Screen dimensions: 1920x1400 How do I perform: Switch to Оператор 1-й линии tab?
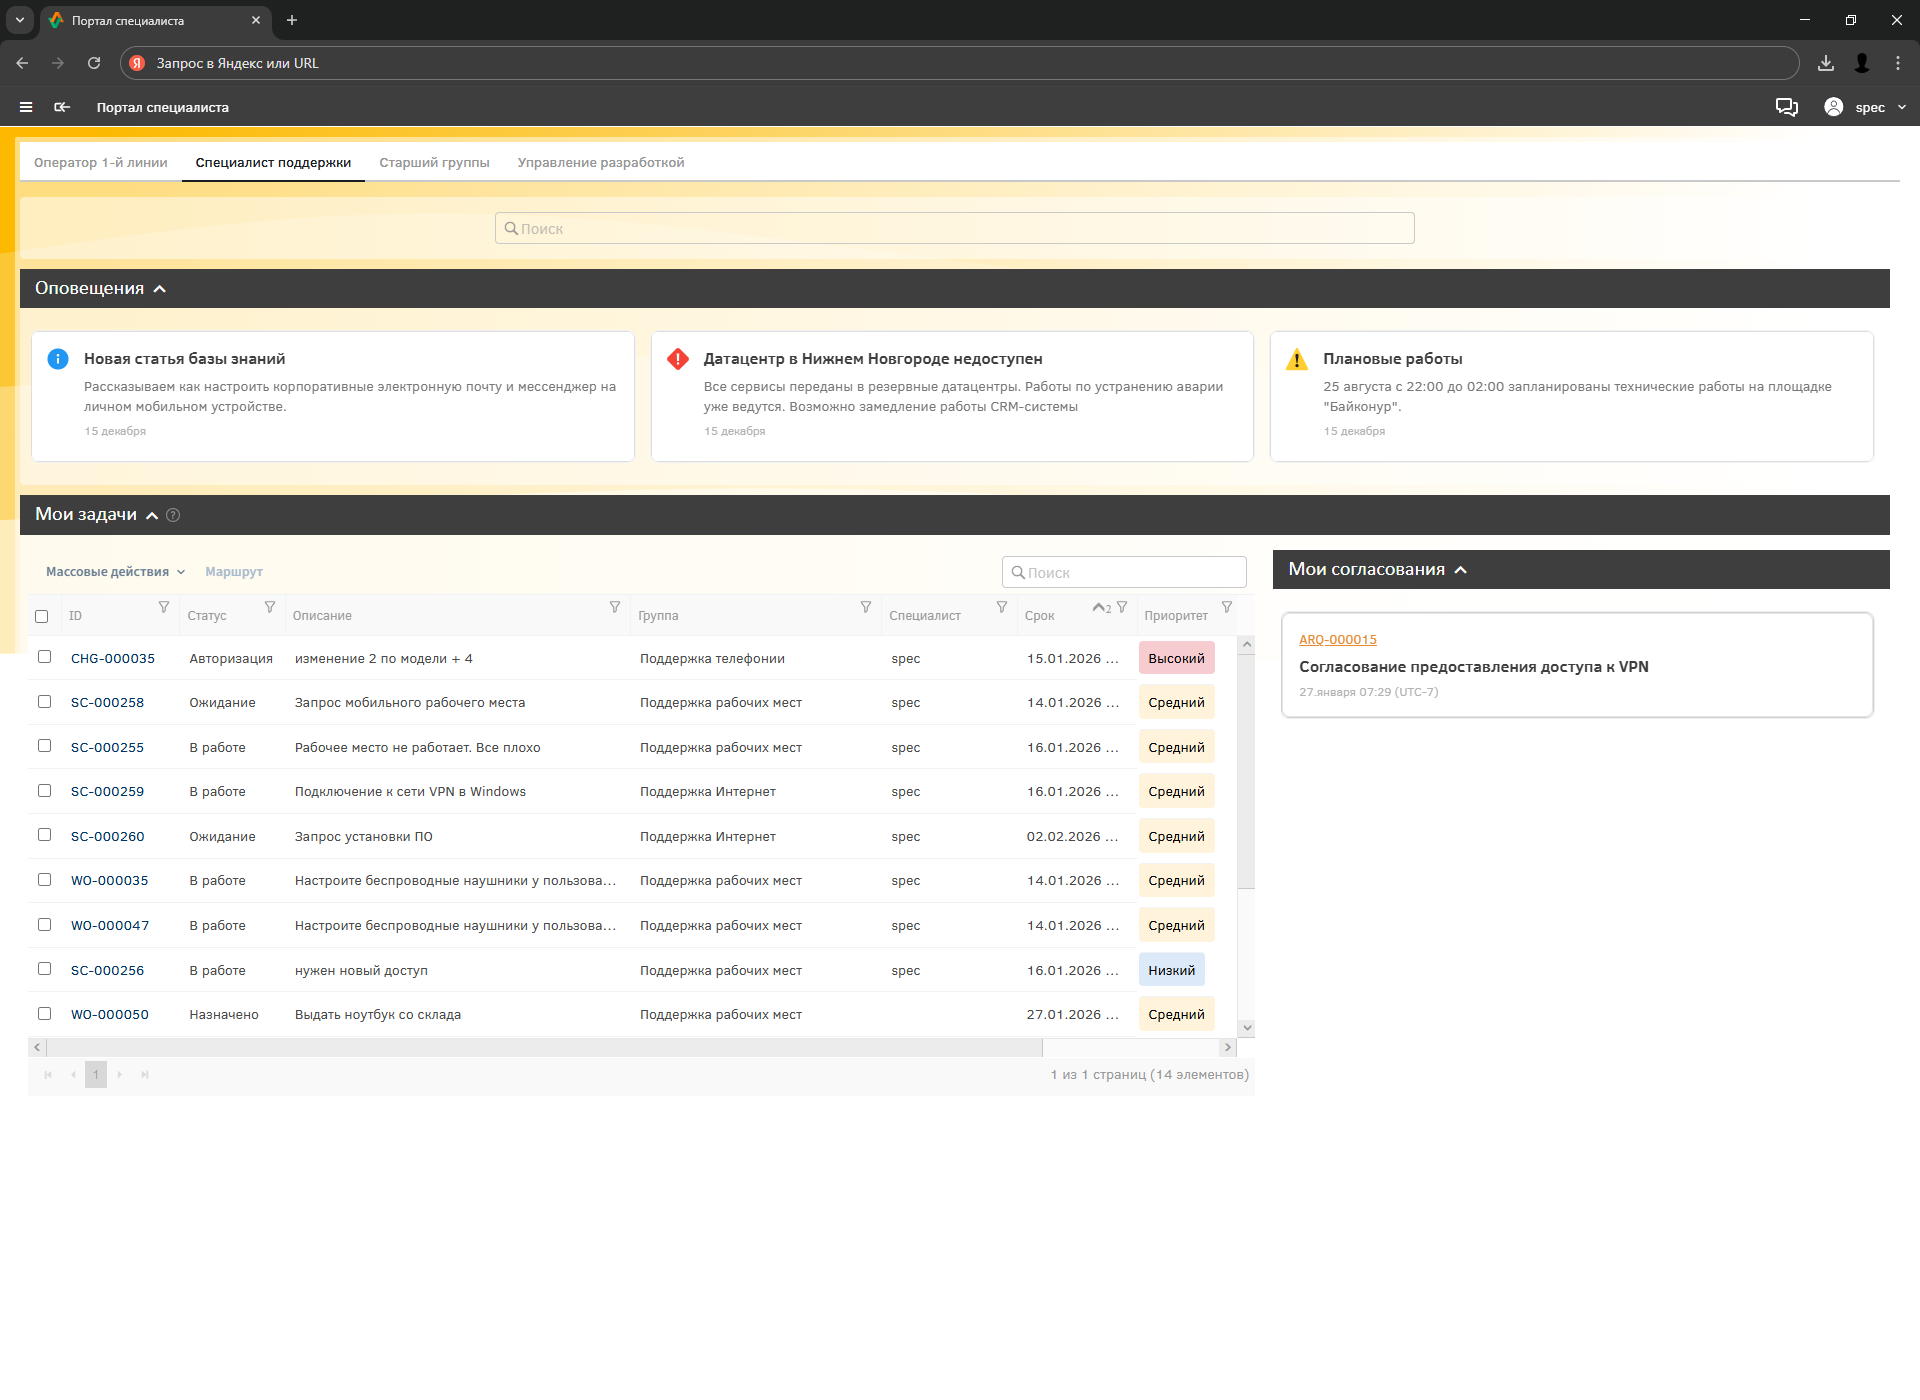click(x=100, y=162)
